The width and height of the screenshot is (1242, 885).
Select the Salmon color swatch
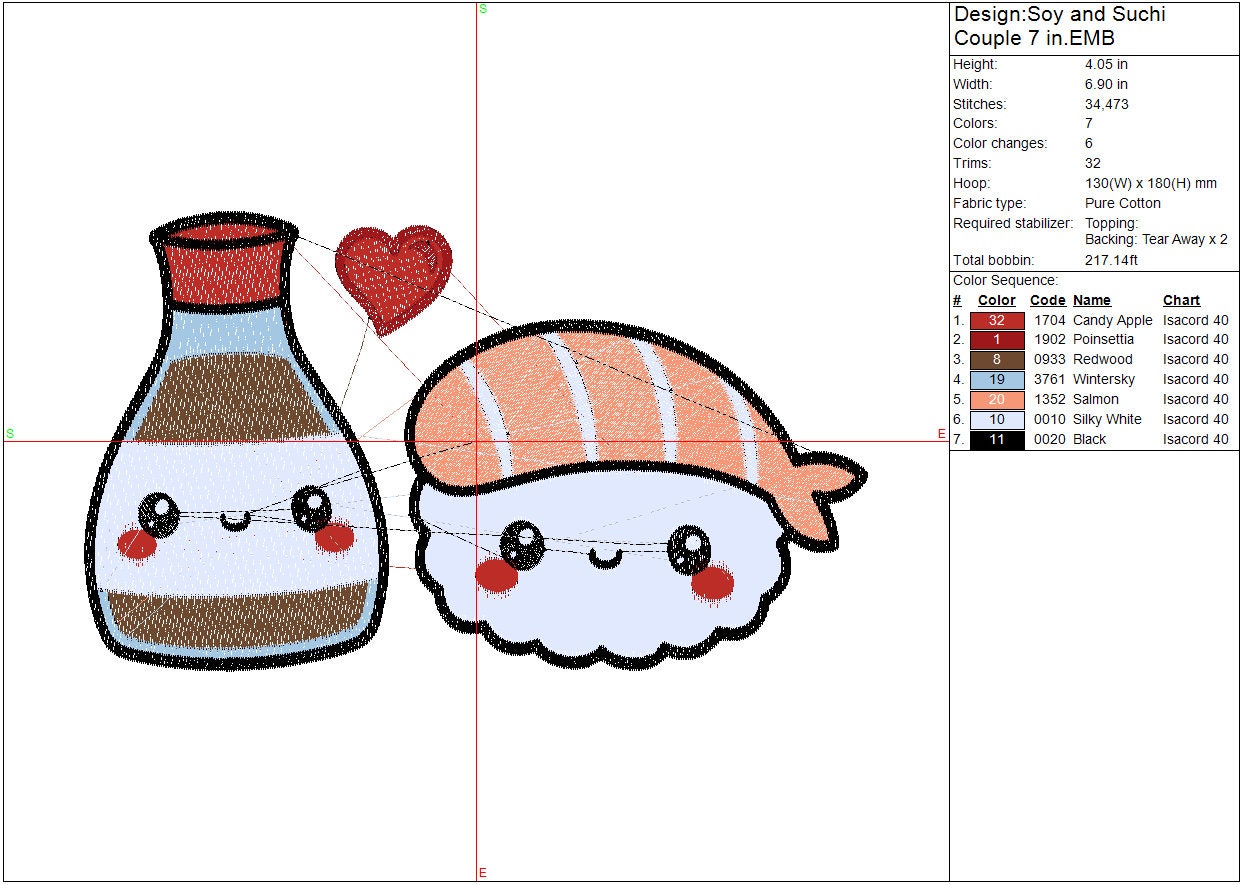click(x=997, y=400)
